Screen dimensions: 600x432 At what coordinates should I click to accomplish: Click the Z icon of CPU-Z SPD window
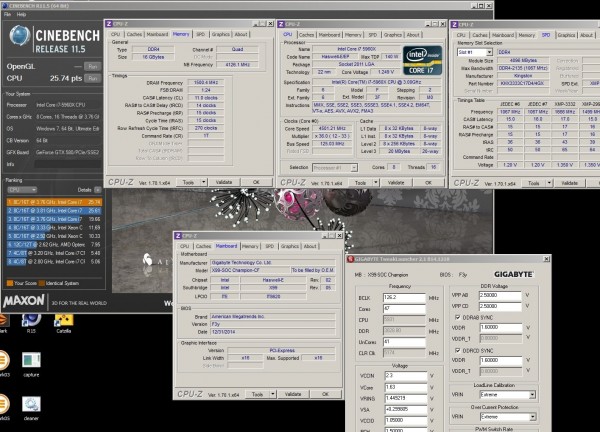(x=455, y=24)
